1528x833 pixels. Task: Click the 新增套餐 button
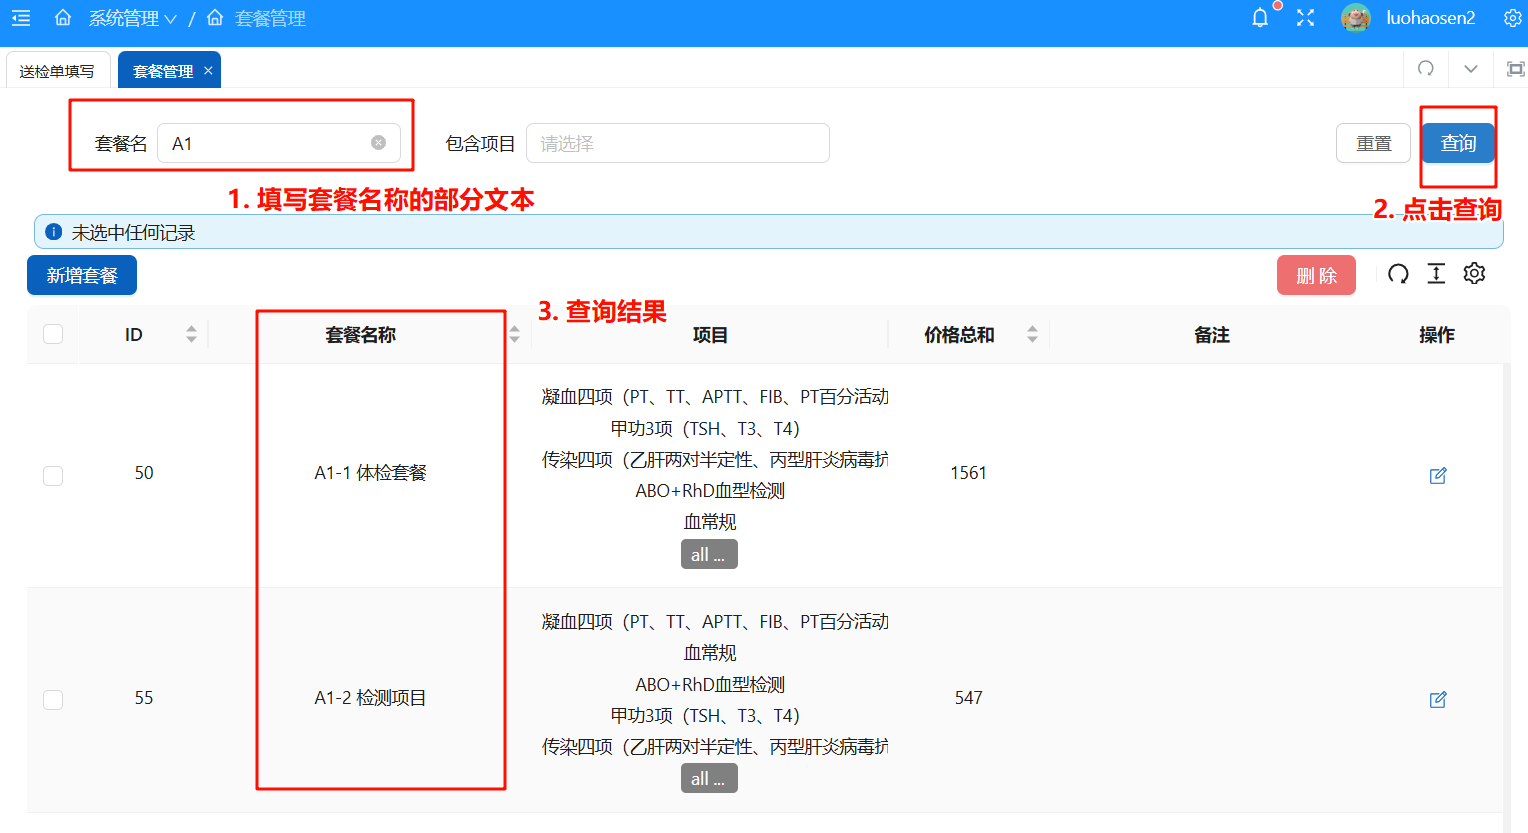tap(82, 275)
